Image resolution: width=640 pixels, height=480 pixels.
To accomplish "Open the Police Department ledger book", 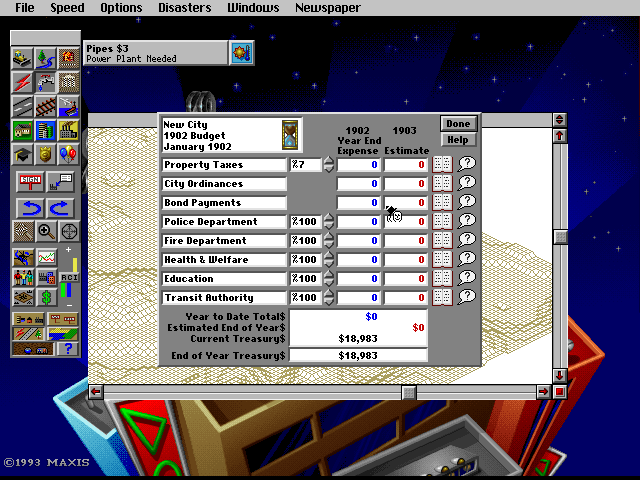I will point(442,222).
